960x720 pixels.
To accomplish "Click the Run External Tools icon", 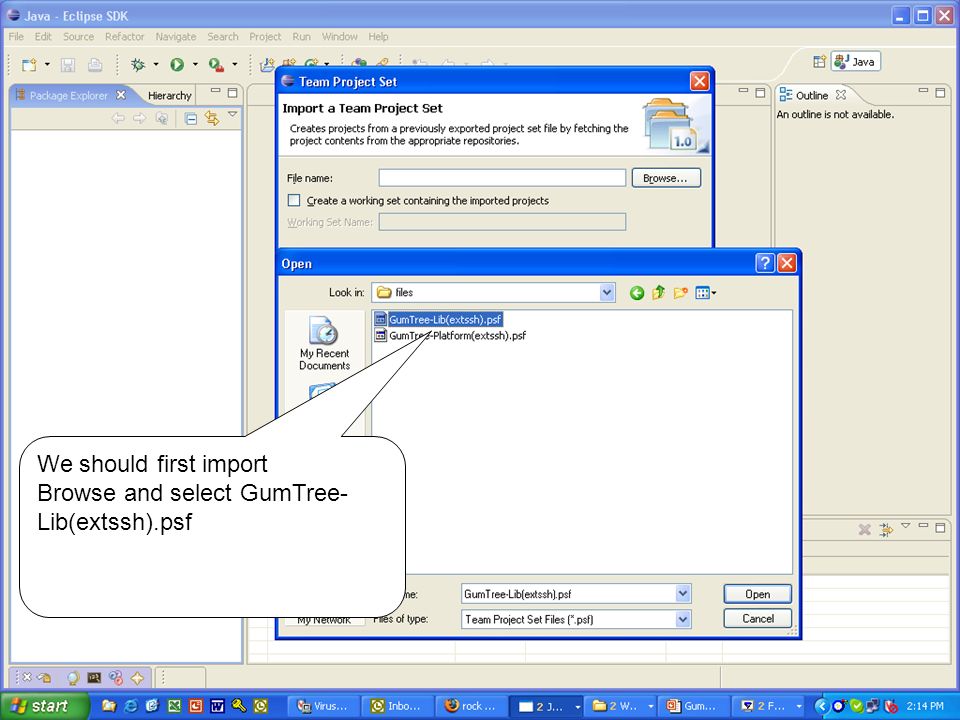I will tap(216, 64).
